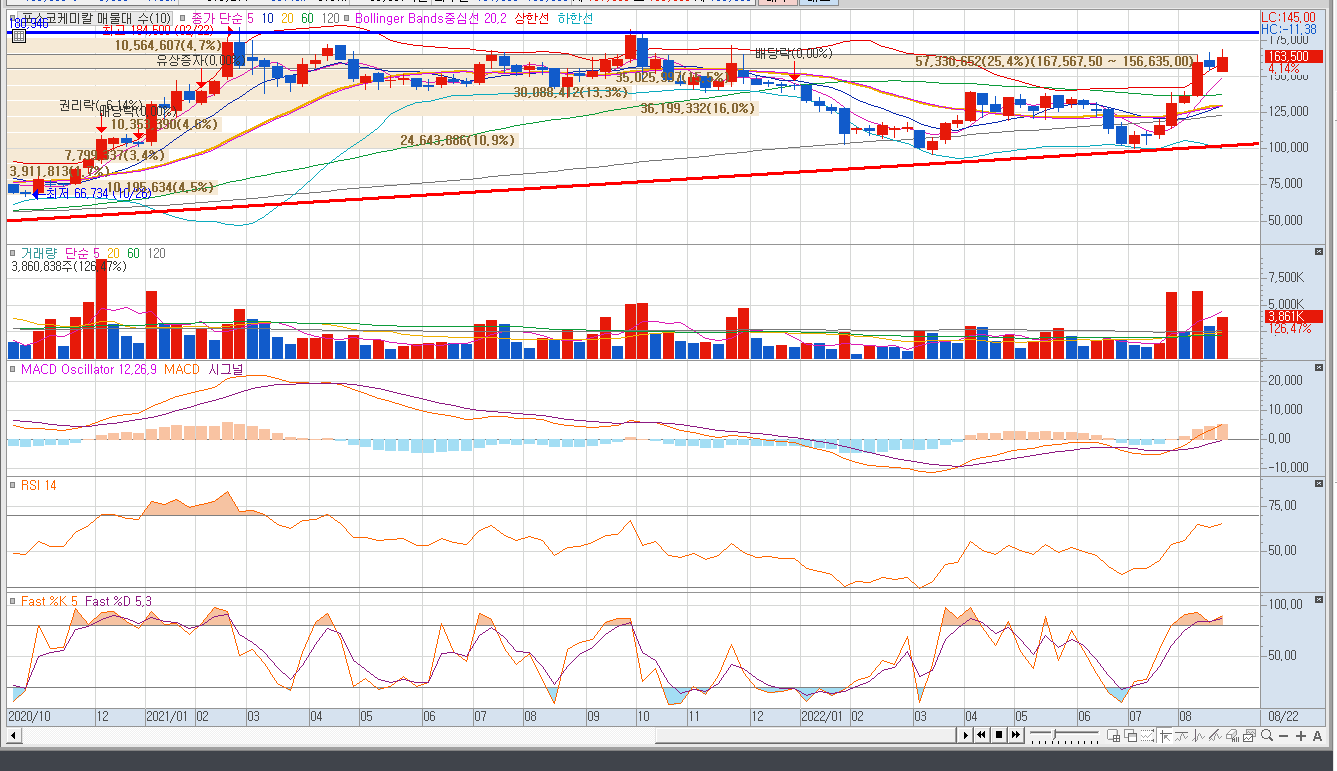Click the 'MACD Oscillator 12,26,9' label
The height and width of the screenshot is (771, 1337).
[x=89, y=369]
